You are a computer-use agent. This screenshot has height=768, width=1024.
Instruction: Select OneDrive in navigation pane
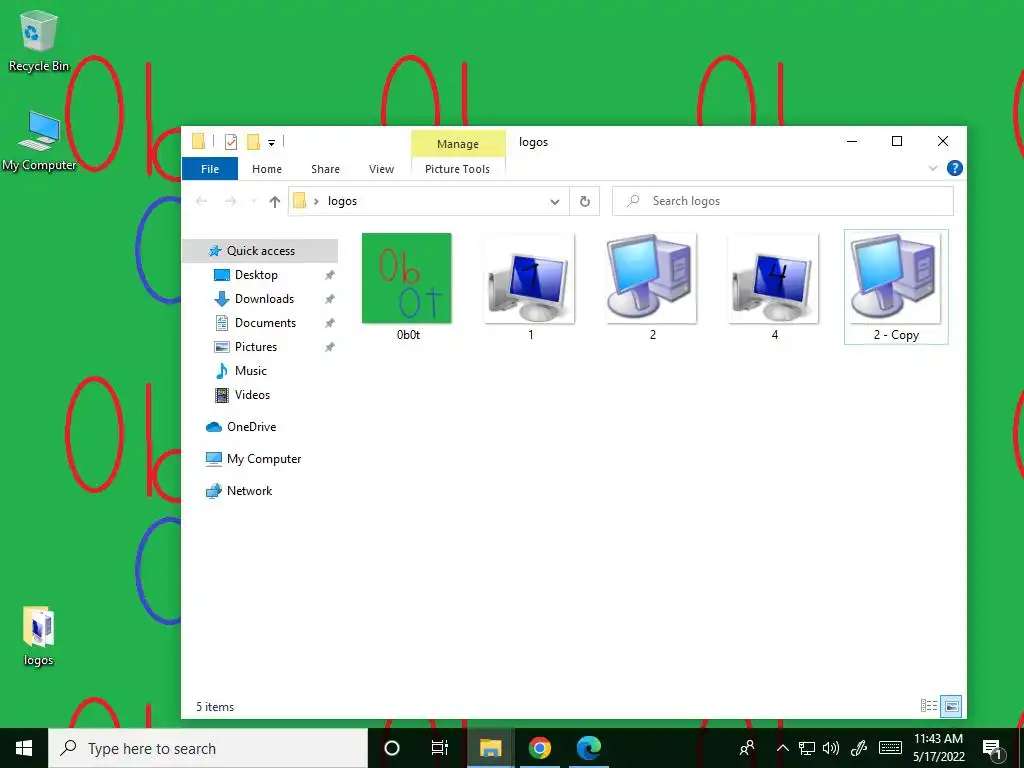(251, 427)
